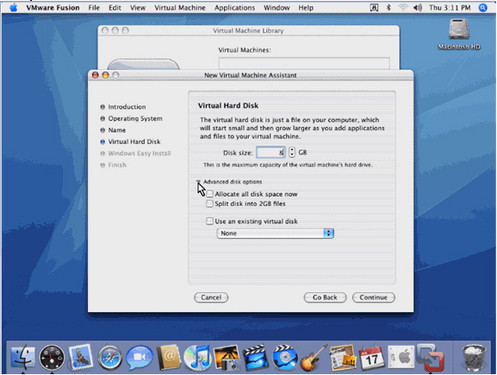Open Spotlight search in menu bar
Viewport: 497px width, 375px height.
483,8
